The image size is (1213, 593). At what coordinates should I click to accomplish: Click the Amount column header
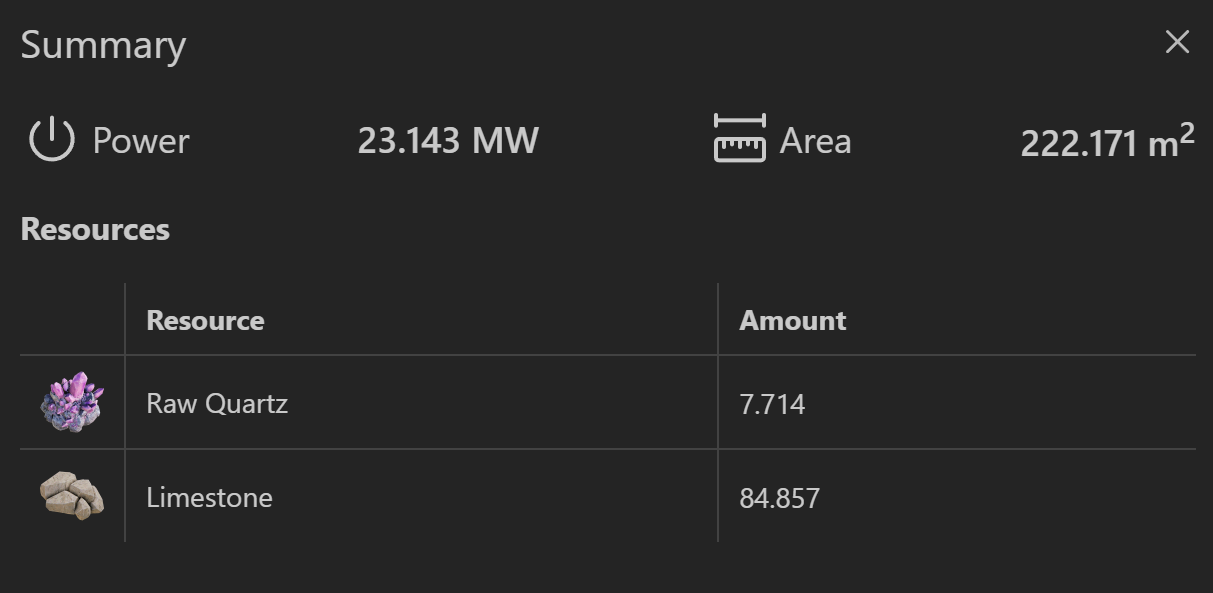pos(792,320)
